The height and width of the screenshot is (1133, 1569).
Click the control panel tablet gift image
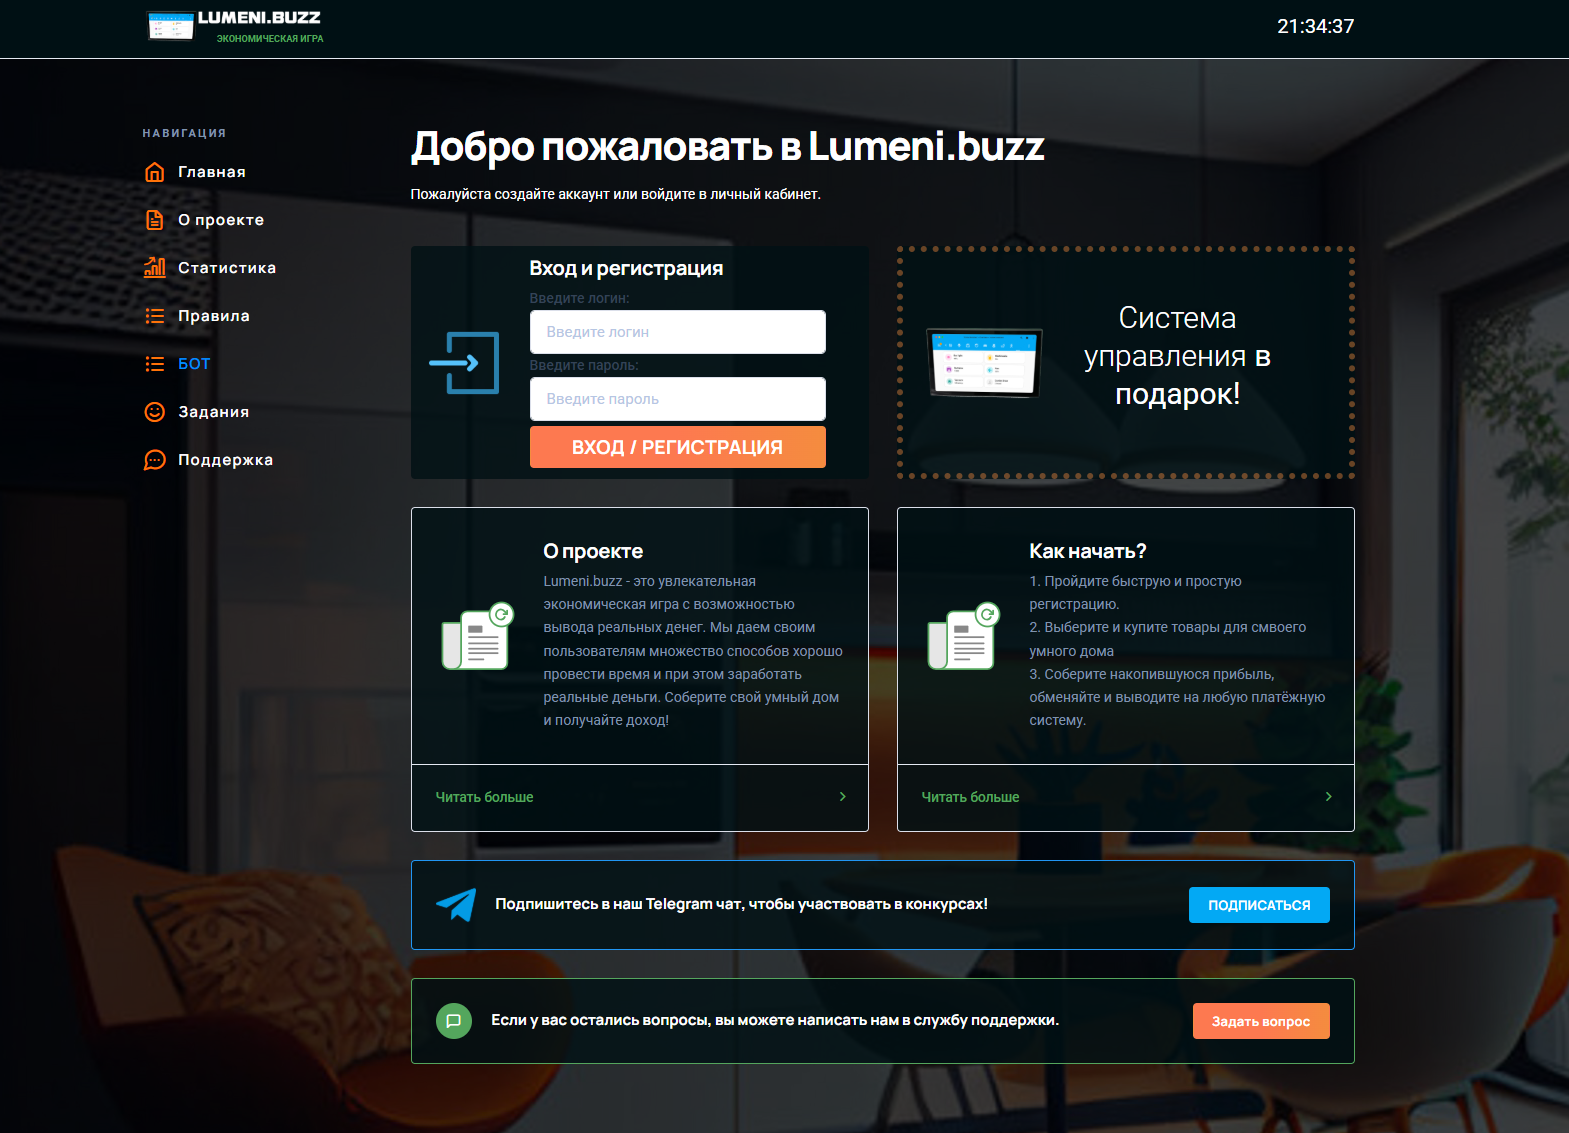click(985, 362)
